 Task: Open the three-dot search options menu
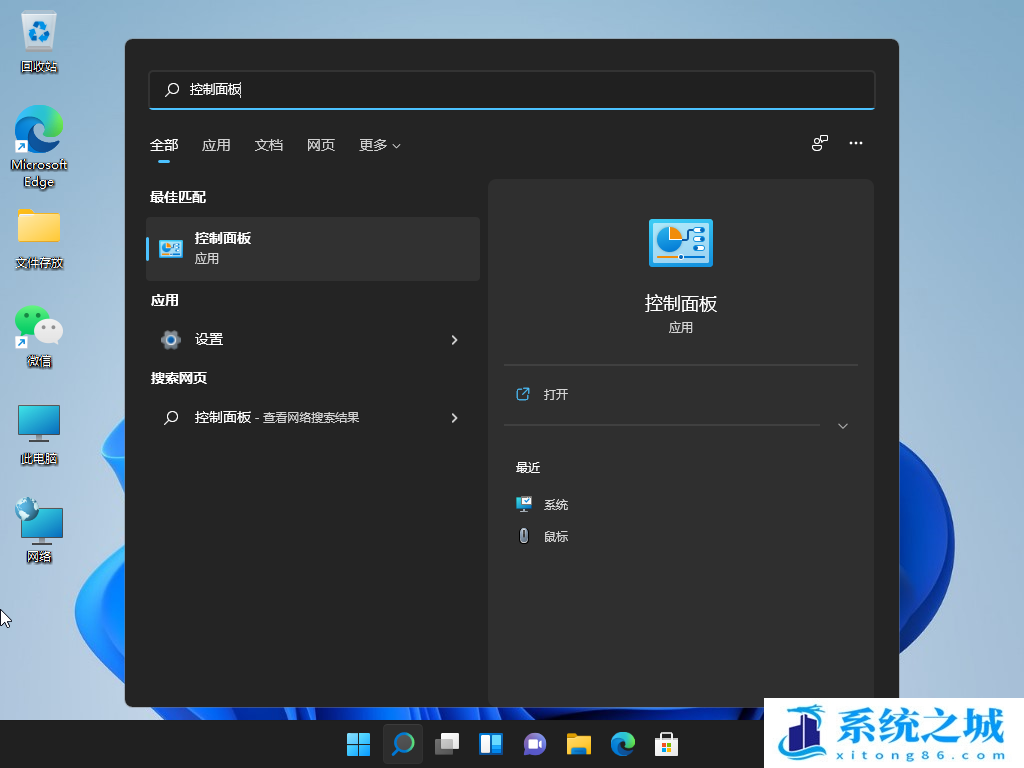[856, 143]
